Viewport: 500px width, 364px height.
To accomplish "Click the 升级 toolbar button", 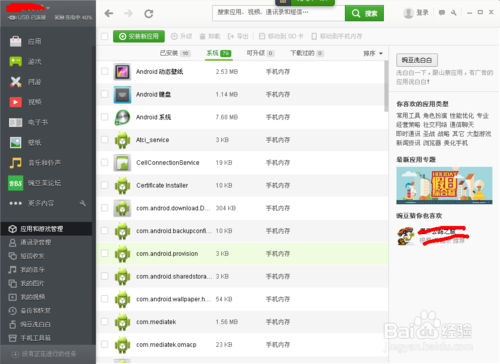I will pyautogui.click(x=181, y=36).
